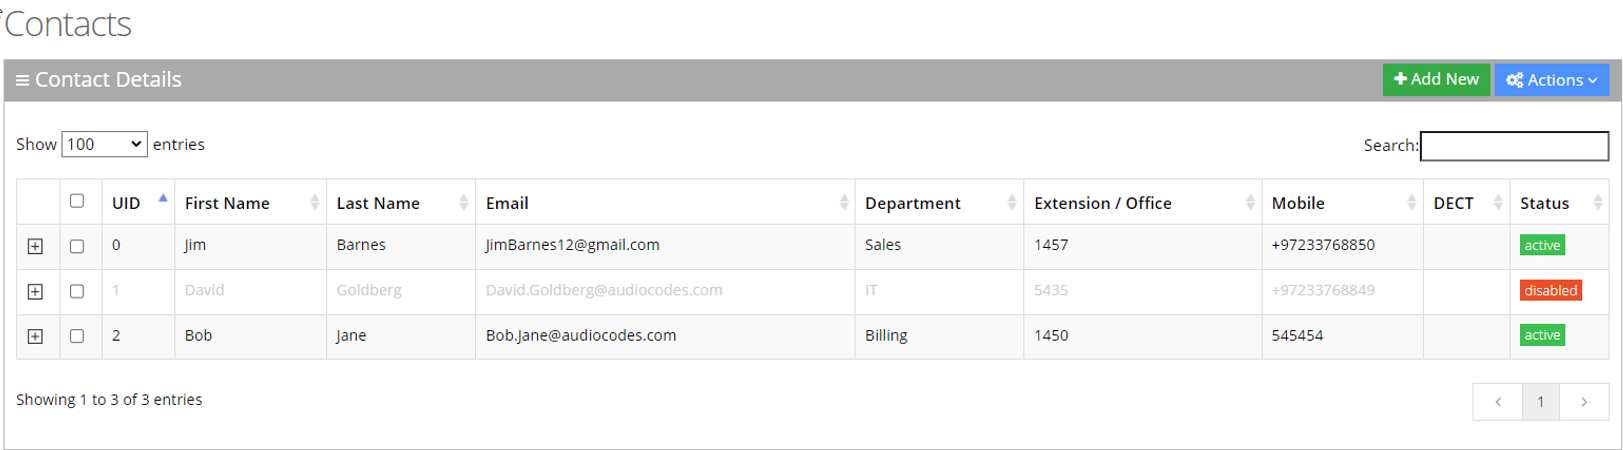Expand row details for Jim Barnes

point(35,246)
